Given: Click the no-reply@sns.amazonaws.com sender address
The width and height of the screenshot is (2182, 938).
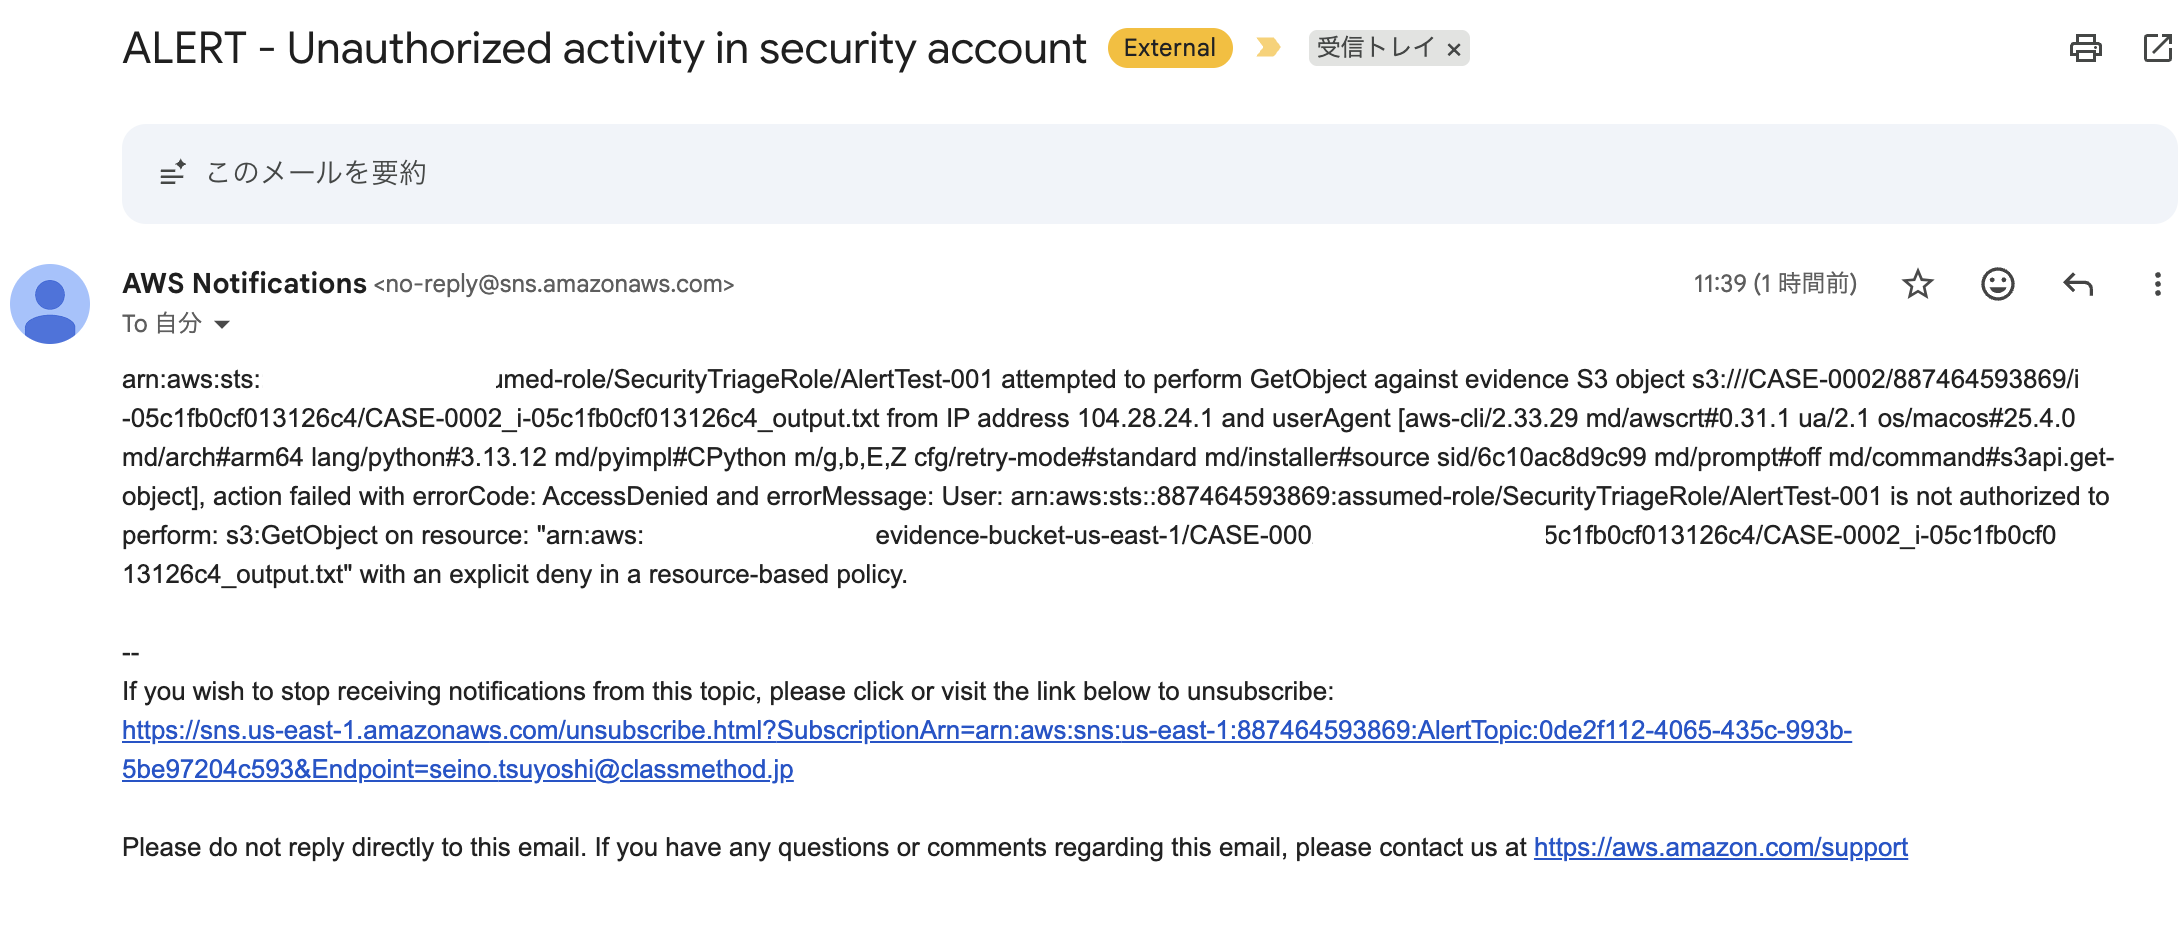Looking at the screenshot, I should click(554, 285).
